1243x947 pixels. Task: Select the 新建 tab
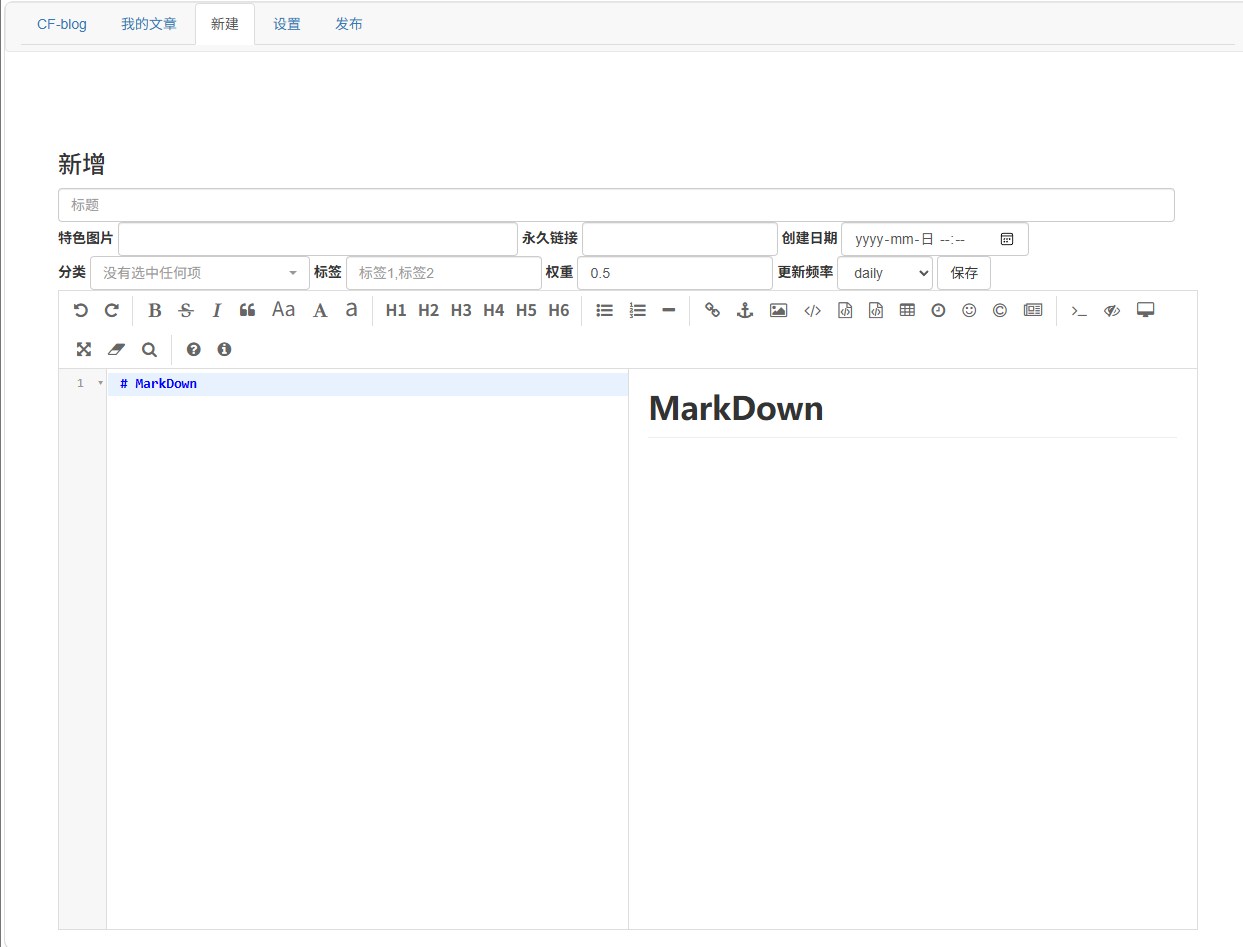point(225,24)
